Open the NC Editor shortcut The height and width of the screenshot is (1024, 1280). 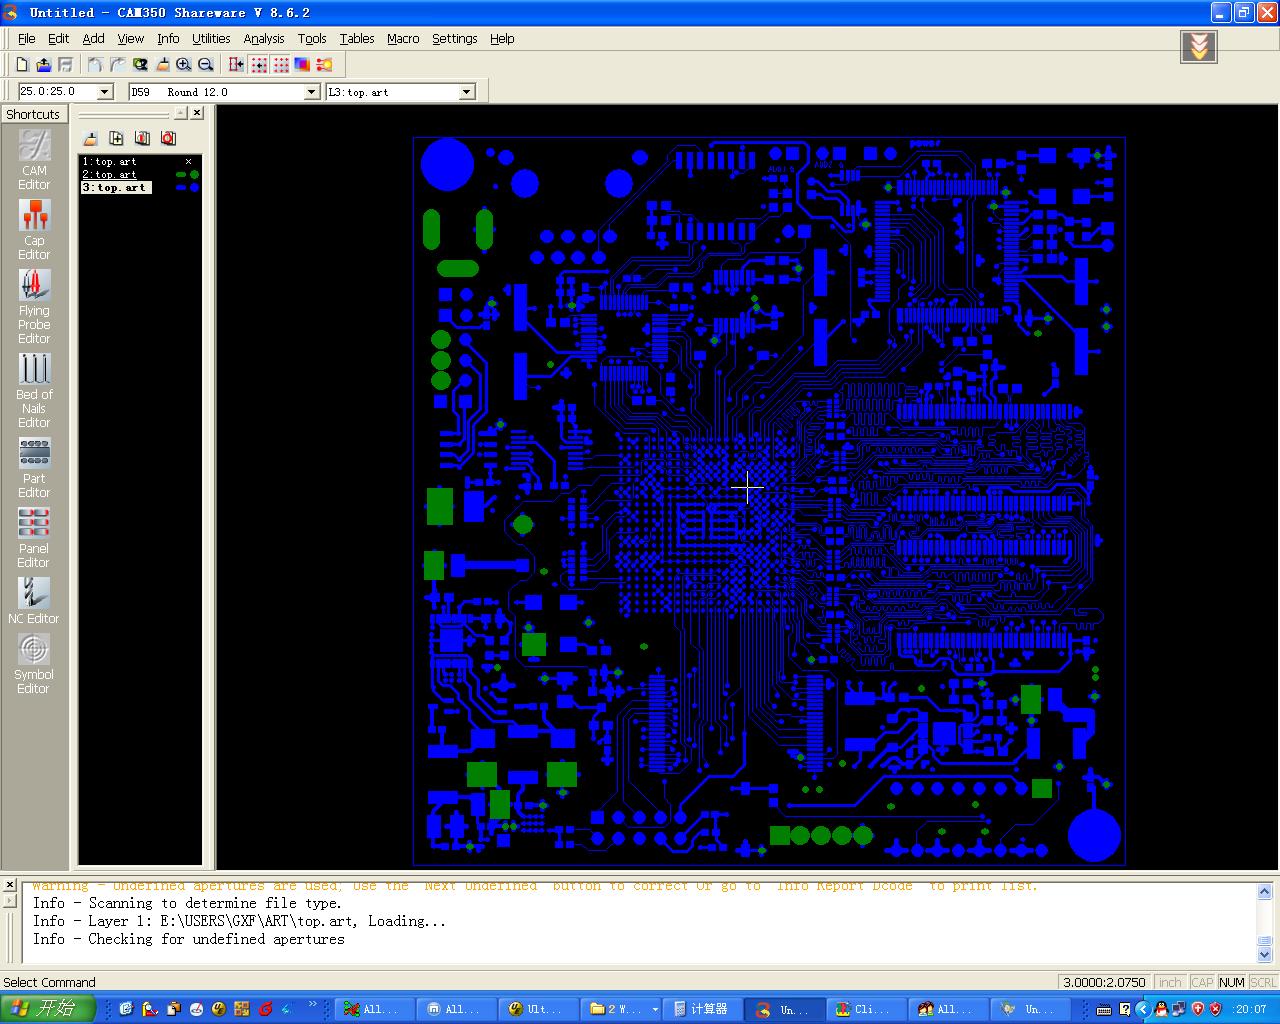pyautogui.click(x=34, y=601)
